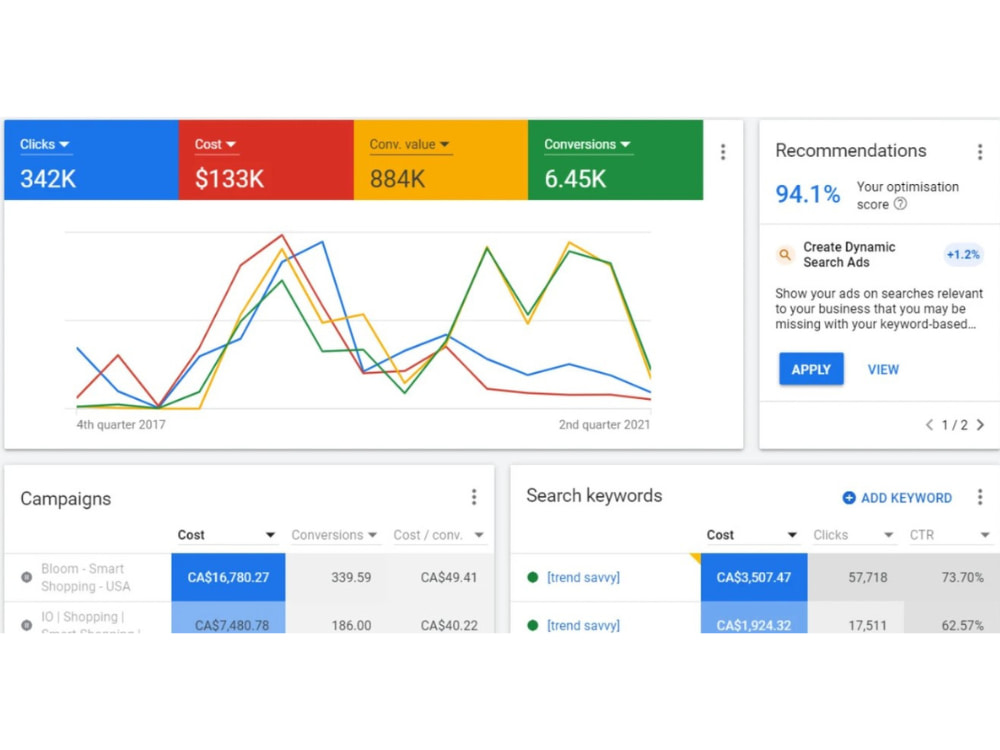Click the 94.1% optimisation score
The height and width of the screenshot is (750, 1000).
807,194
